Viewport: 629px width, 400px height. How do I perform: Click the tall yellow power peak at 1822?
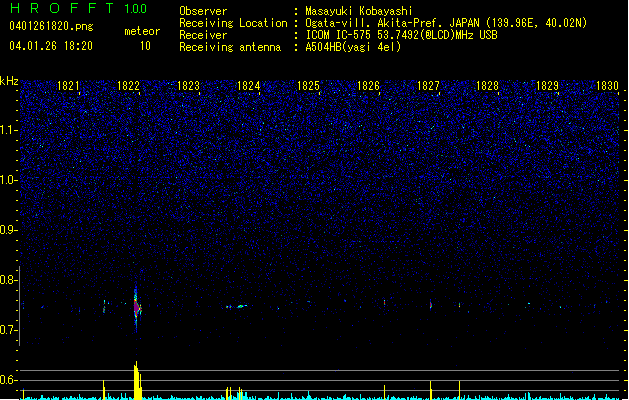(x=137, y=380)
